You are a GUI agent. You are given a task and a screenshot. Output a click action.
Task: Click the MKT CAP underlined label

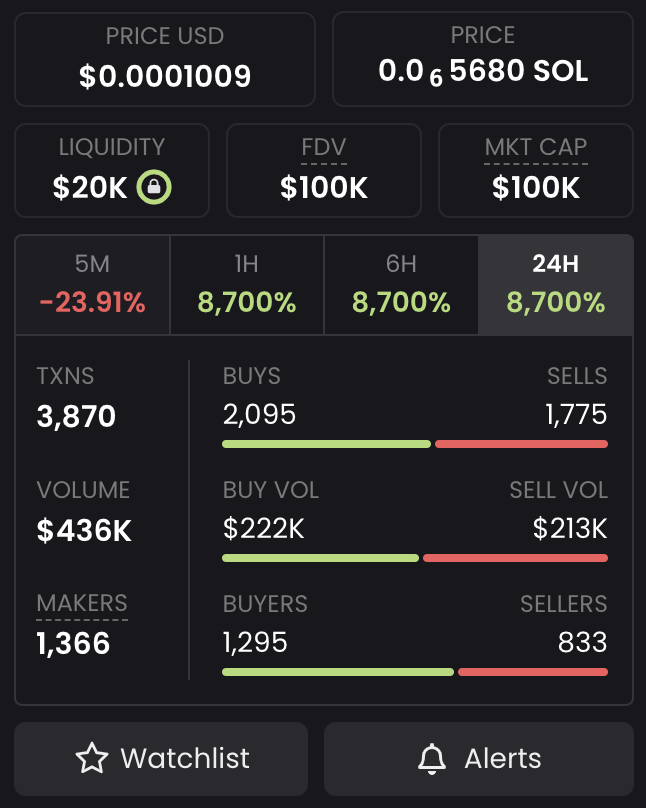click(536, 148)
